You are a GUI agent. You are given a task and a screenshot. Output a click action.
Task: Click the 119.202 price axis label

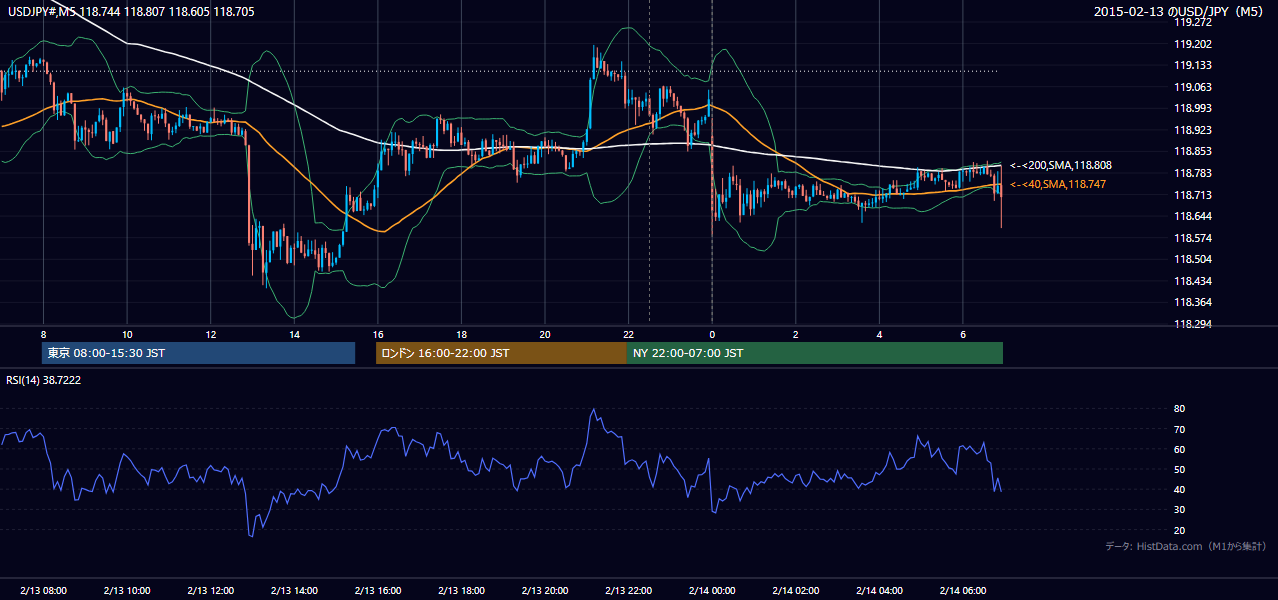(1193, 44)
